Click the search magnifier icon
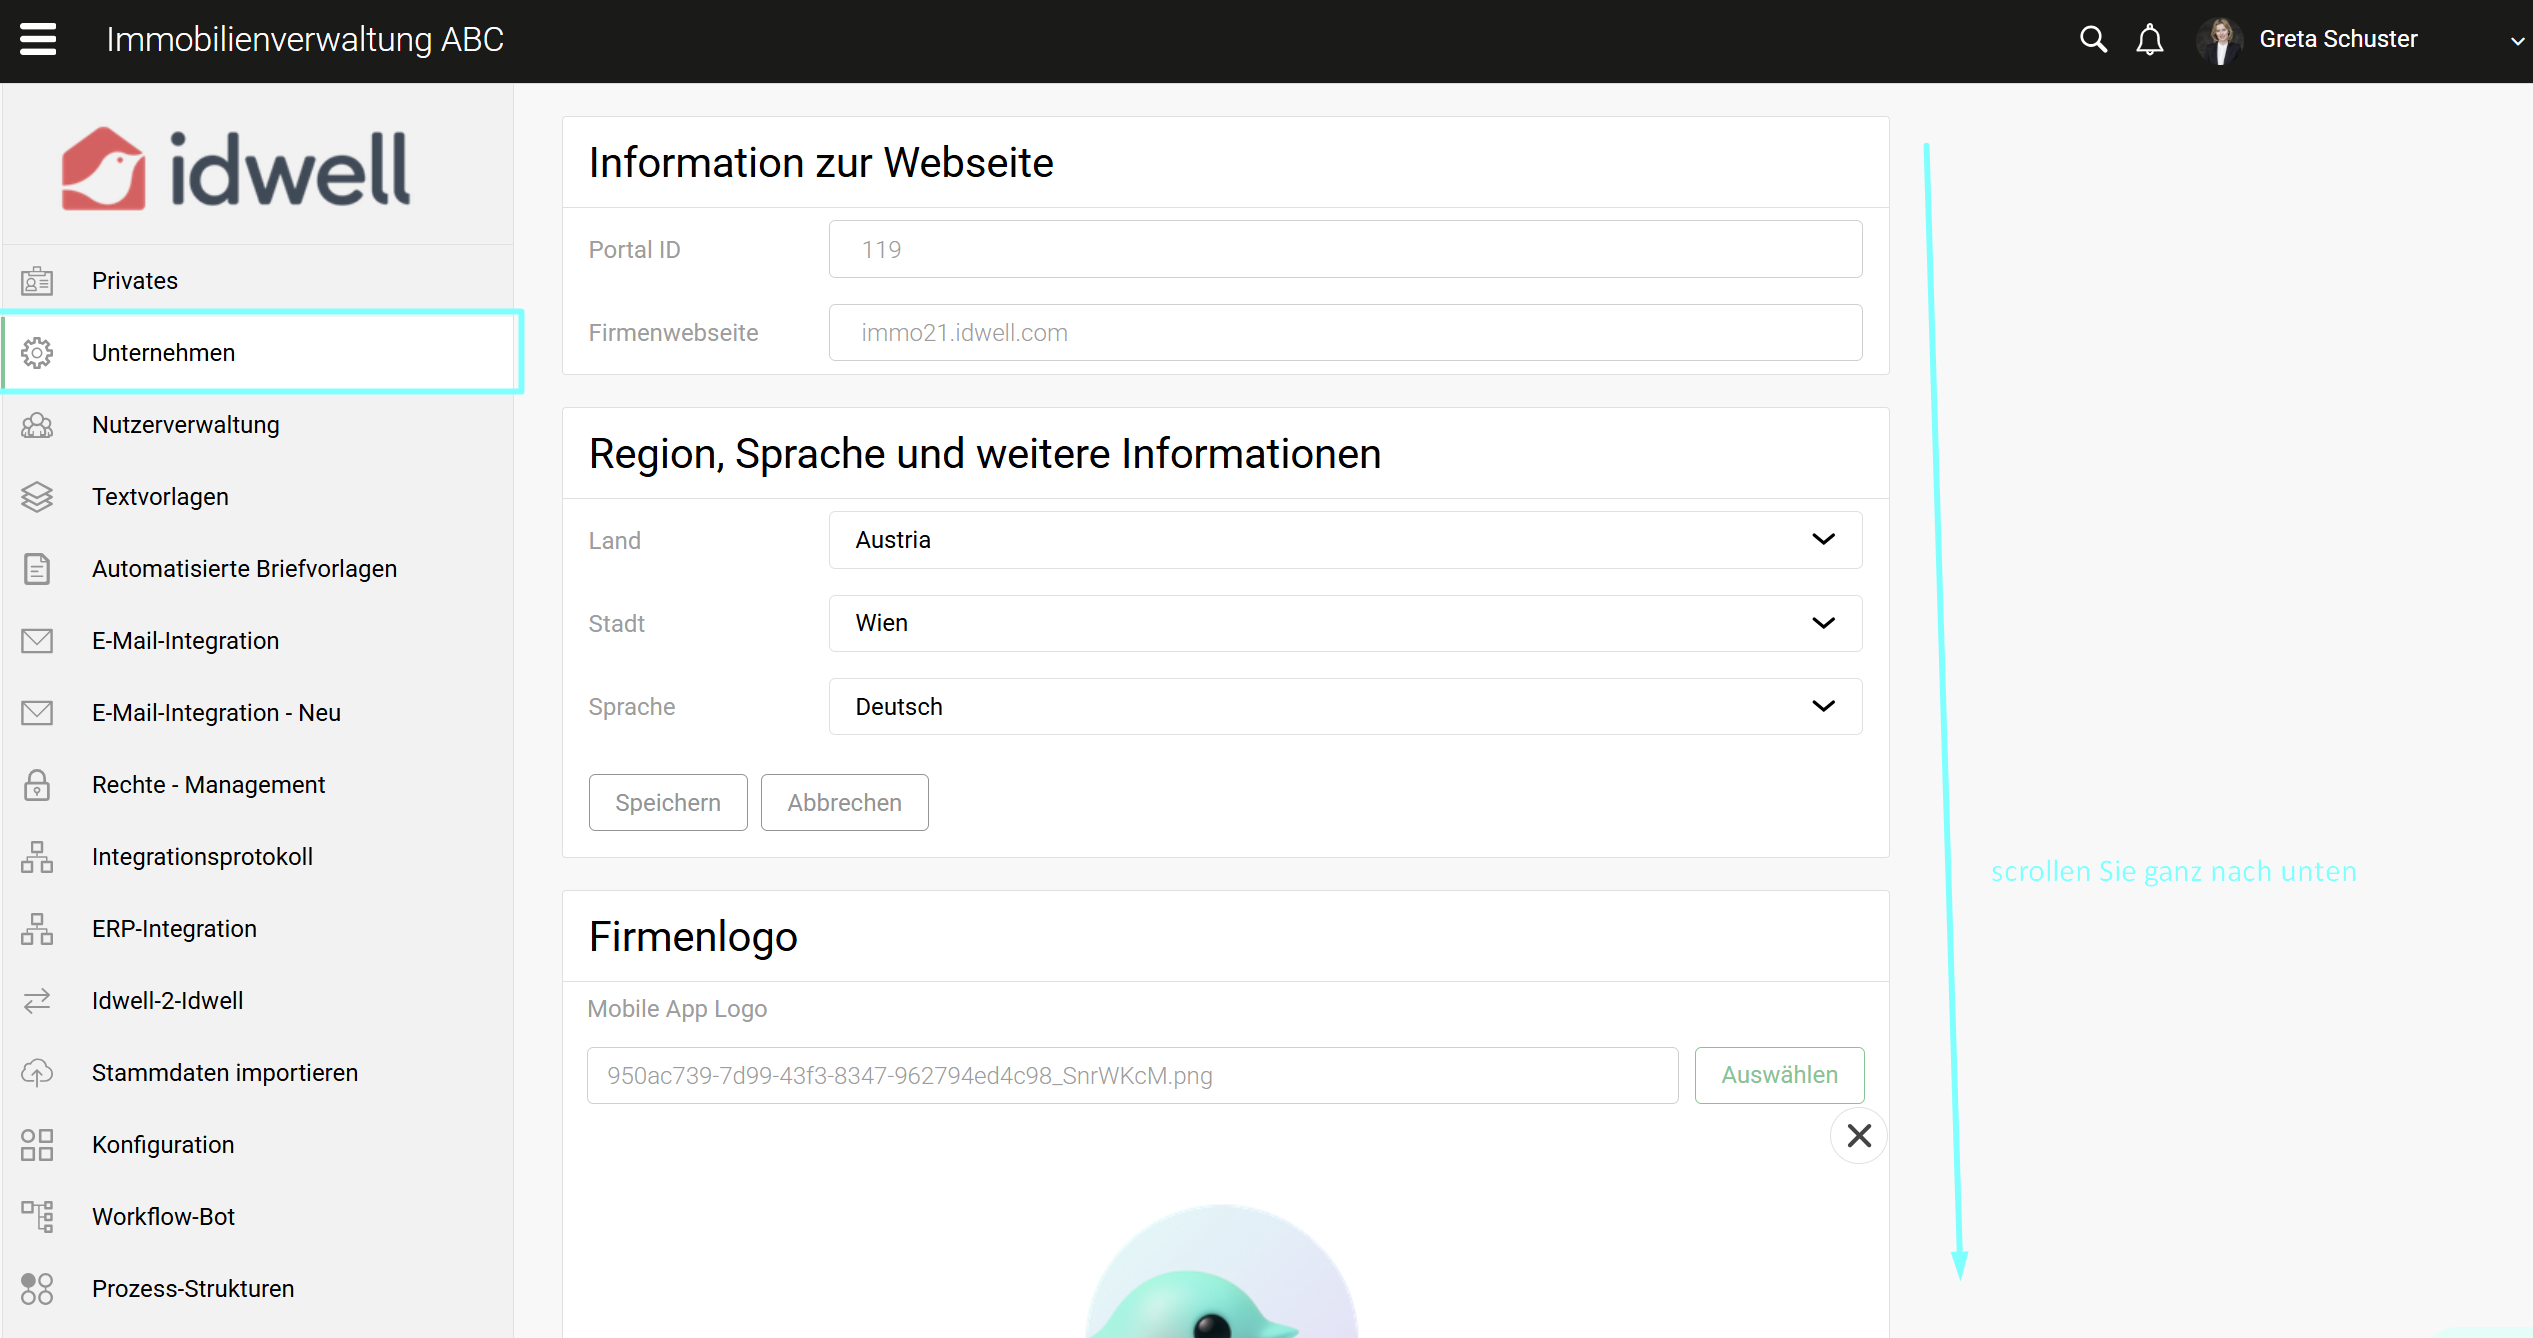Viewport: 2533px width, 1338px height. pyautogui.click(x=2092, y=40)
